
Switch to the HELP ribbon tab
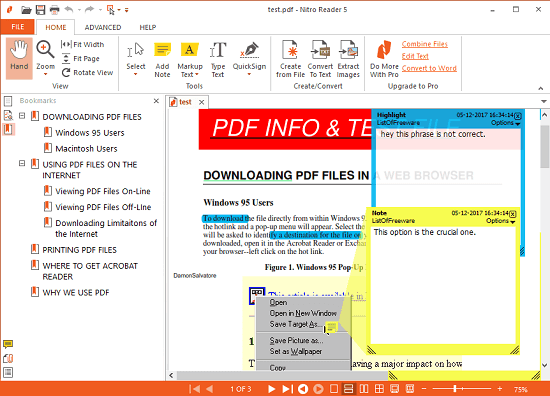(148, 27)
